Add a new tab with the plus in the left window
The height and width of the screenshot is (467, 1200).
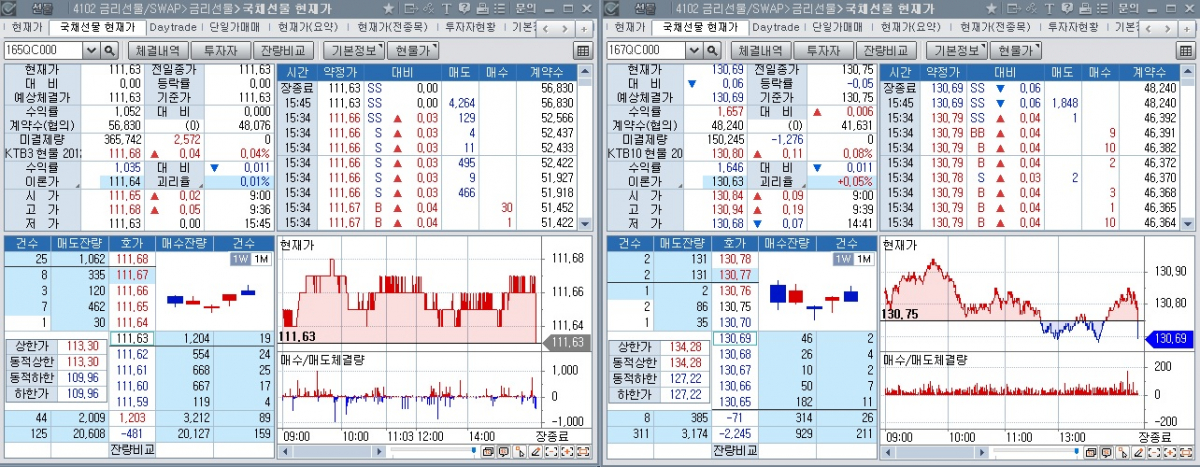(x=583, y=28)
